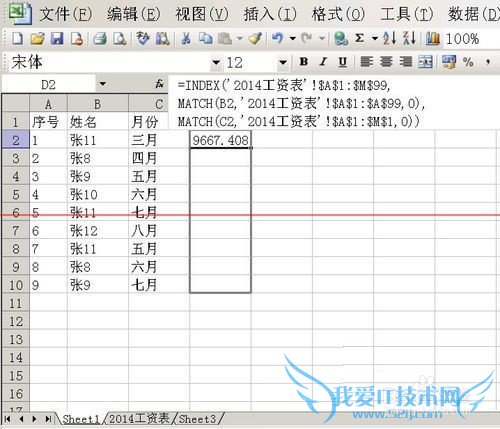Open the AutoSum functions dropdown arrow
This screenshot has height=429, width=500.
pos(375,39)
